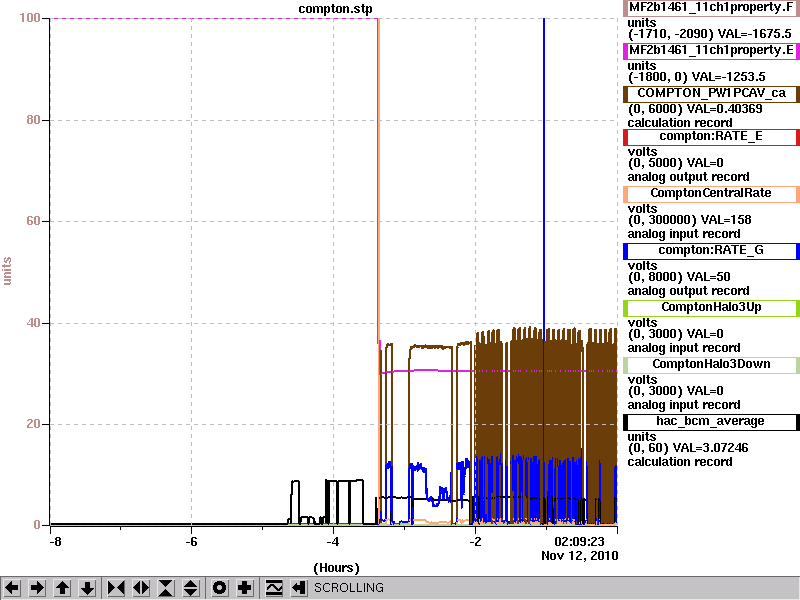The height and width of the screenshot is (600, 800).
Task: Click the VAL=-1675.5 reading
Action: tap(754, 34)
